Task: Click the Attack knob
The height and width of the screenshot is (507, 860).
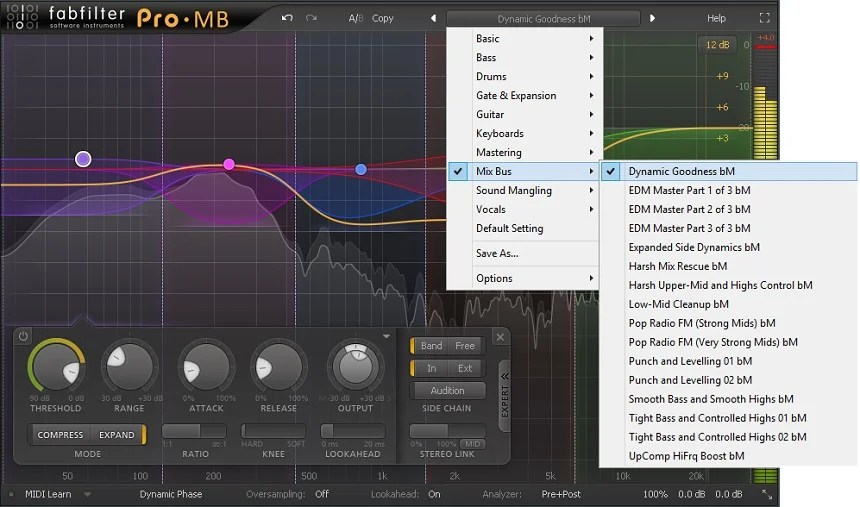Action: point(206,366)
